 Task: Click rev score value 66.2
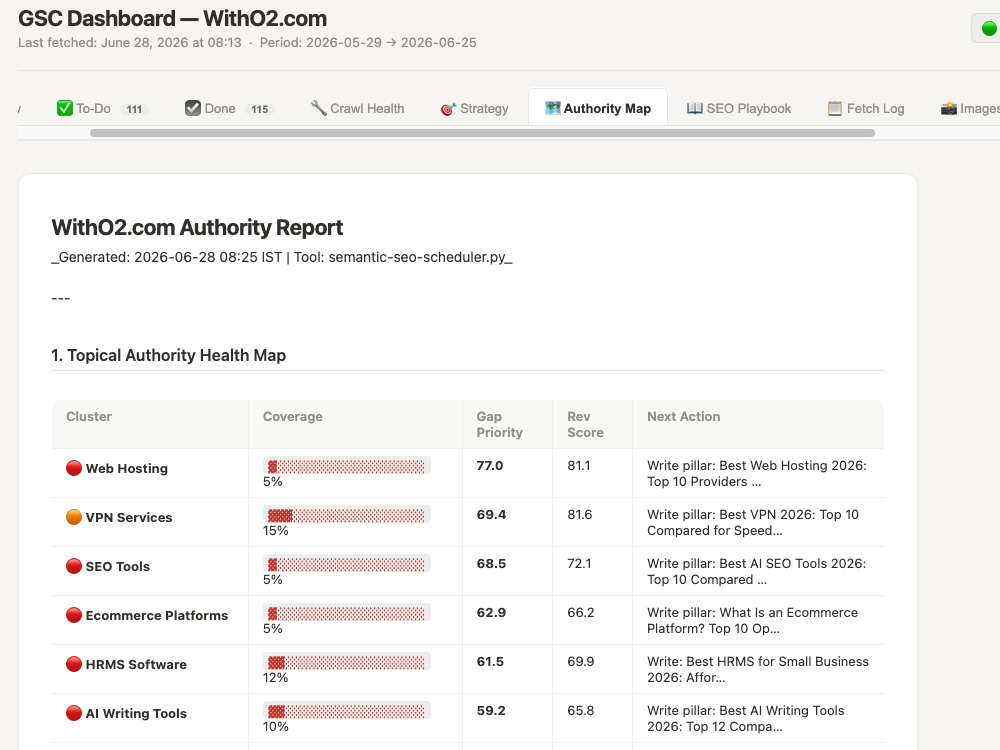[580, 613]
